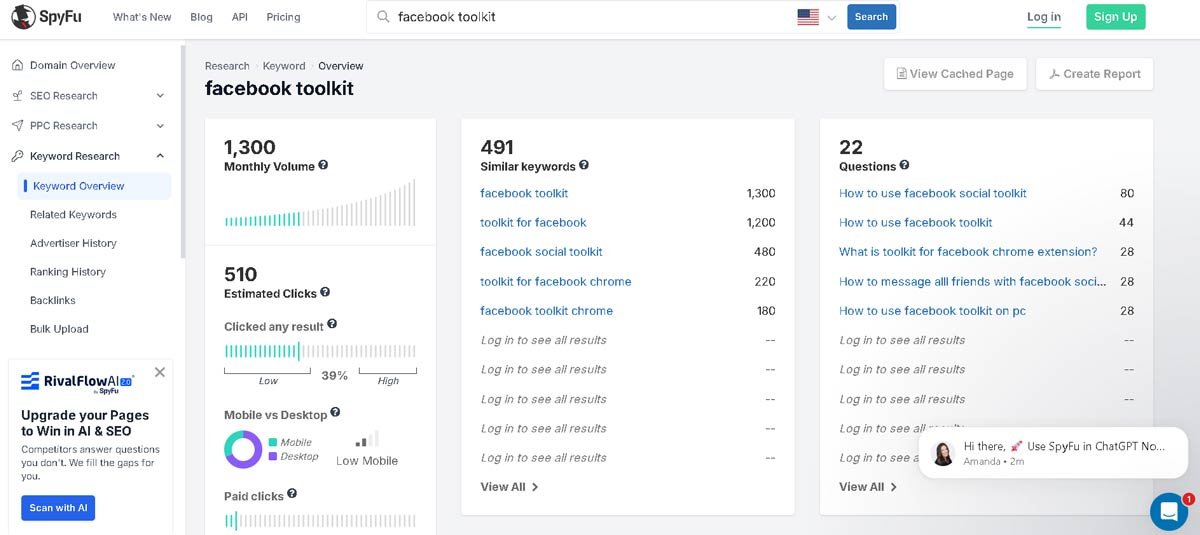Click the Estimated Clicks help icon
Viewport: 1200px width, 535px height.
(x=325, y=293)
